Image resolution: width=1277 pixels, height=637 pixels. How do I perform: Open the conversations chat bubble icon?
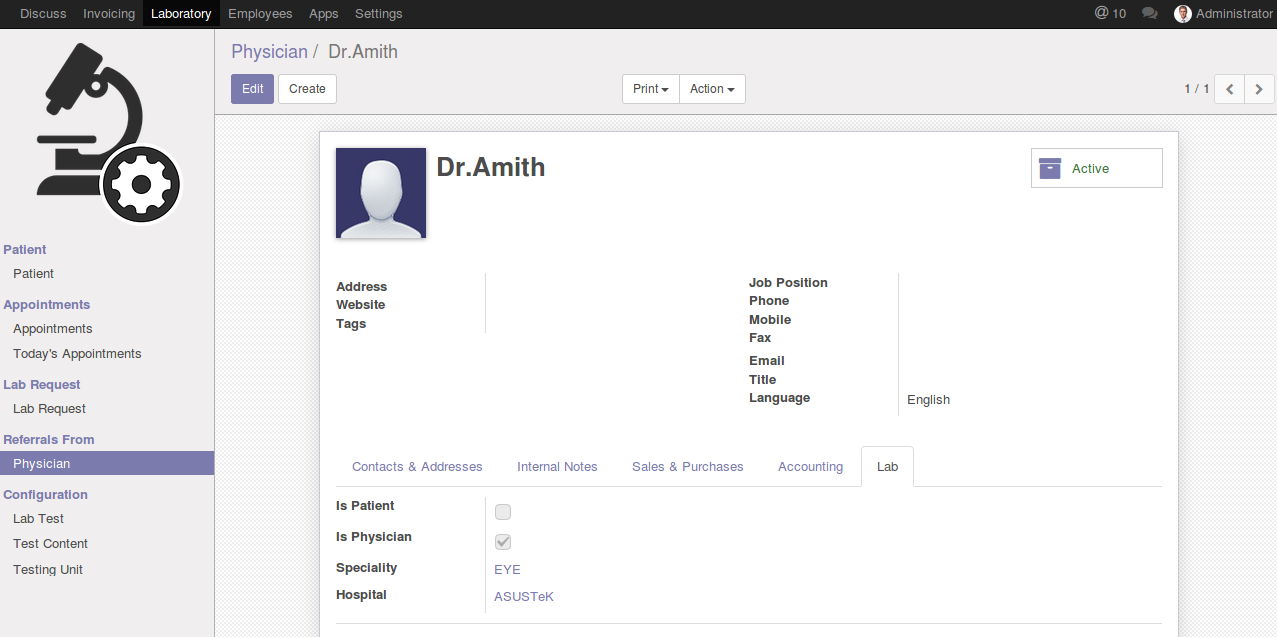[x=1150, y=14]
